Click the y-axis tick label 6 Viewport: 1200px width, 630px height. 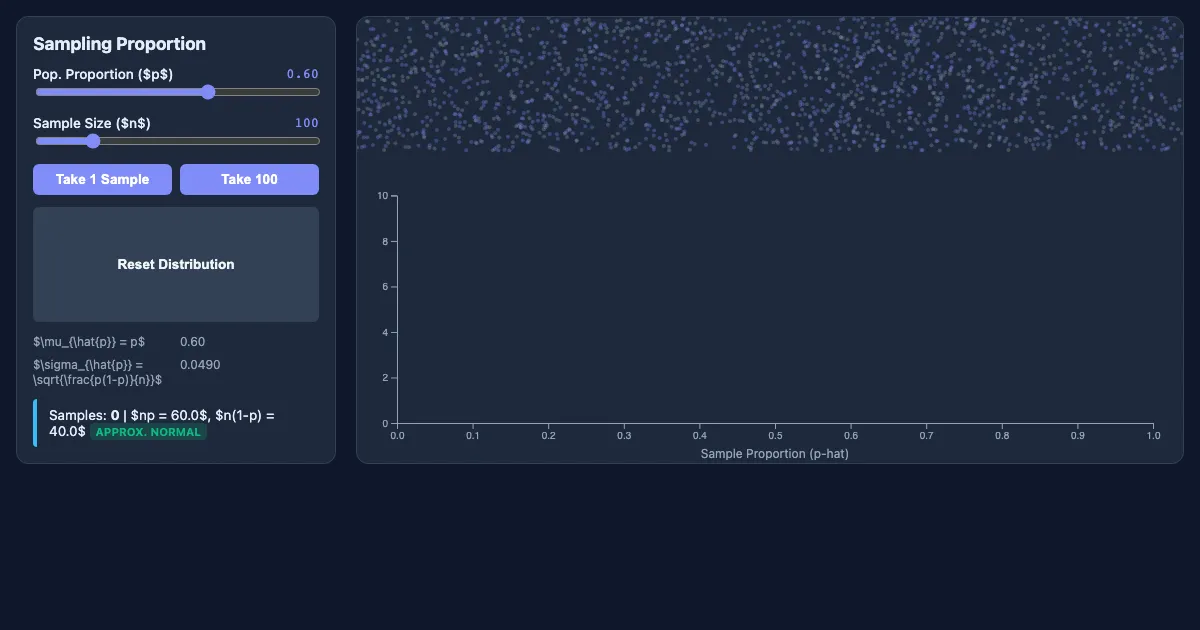(385, 287)
